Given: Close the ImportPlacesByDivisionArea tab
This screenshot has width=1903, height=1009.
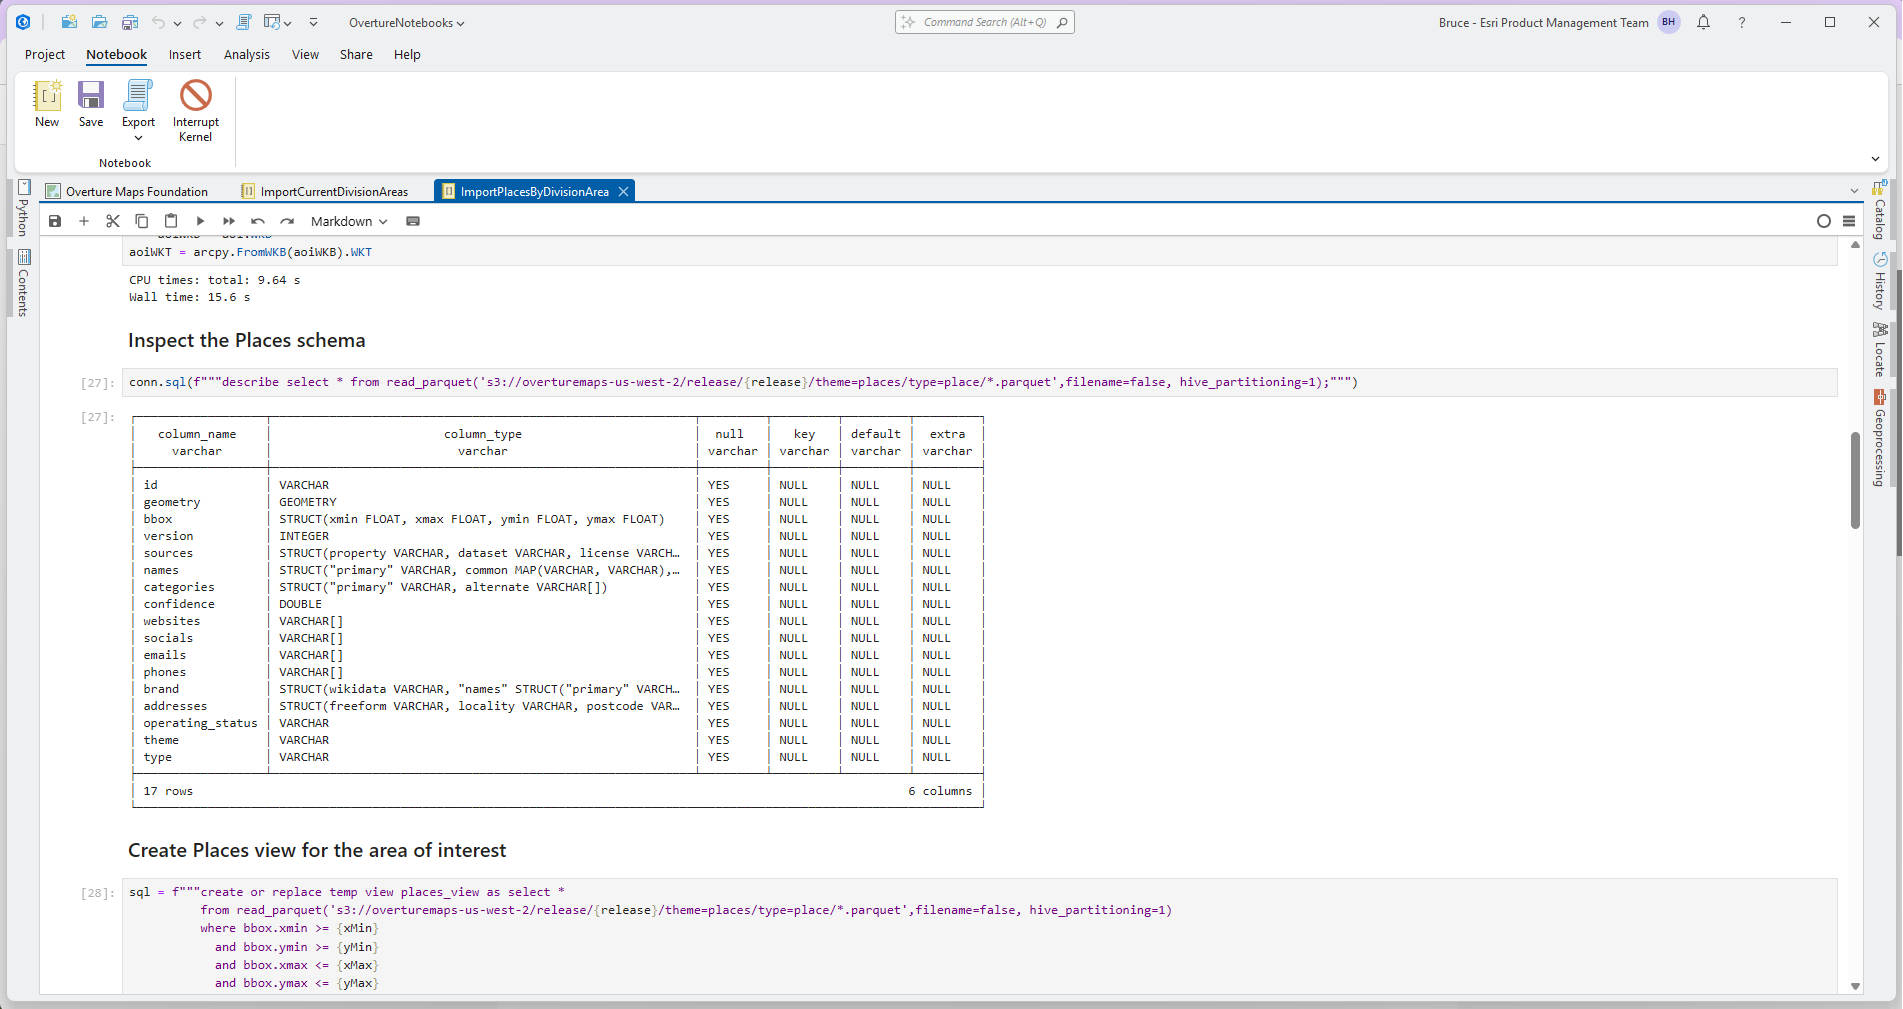Looking at the screenshot, I should (623, 191).
